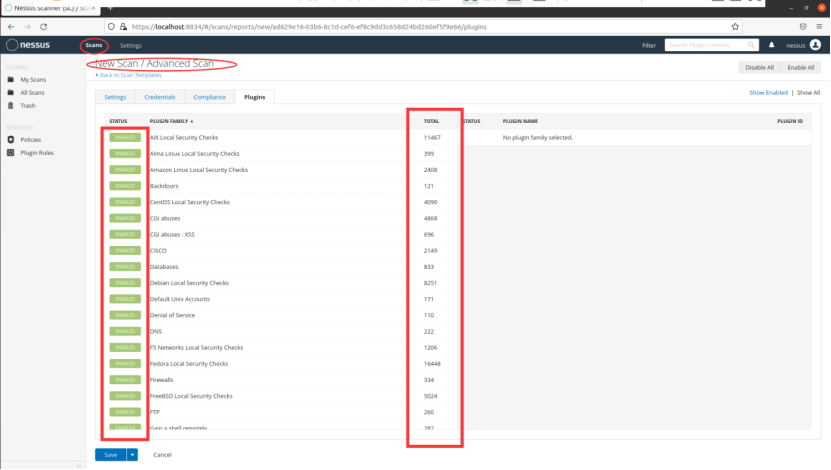Viewport: 831px width, 470px height.
Task: Switch to the Credentials tab
Action: point(160,97)
